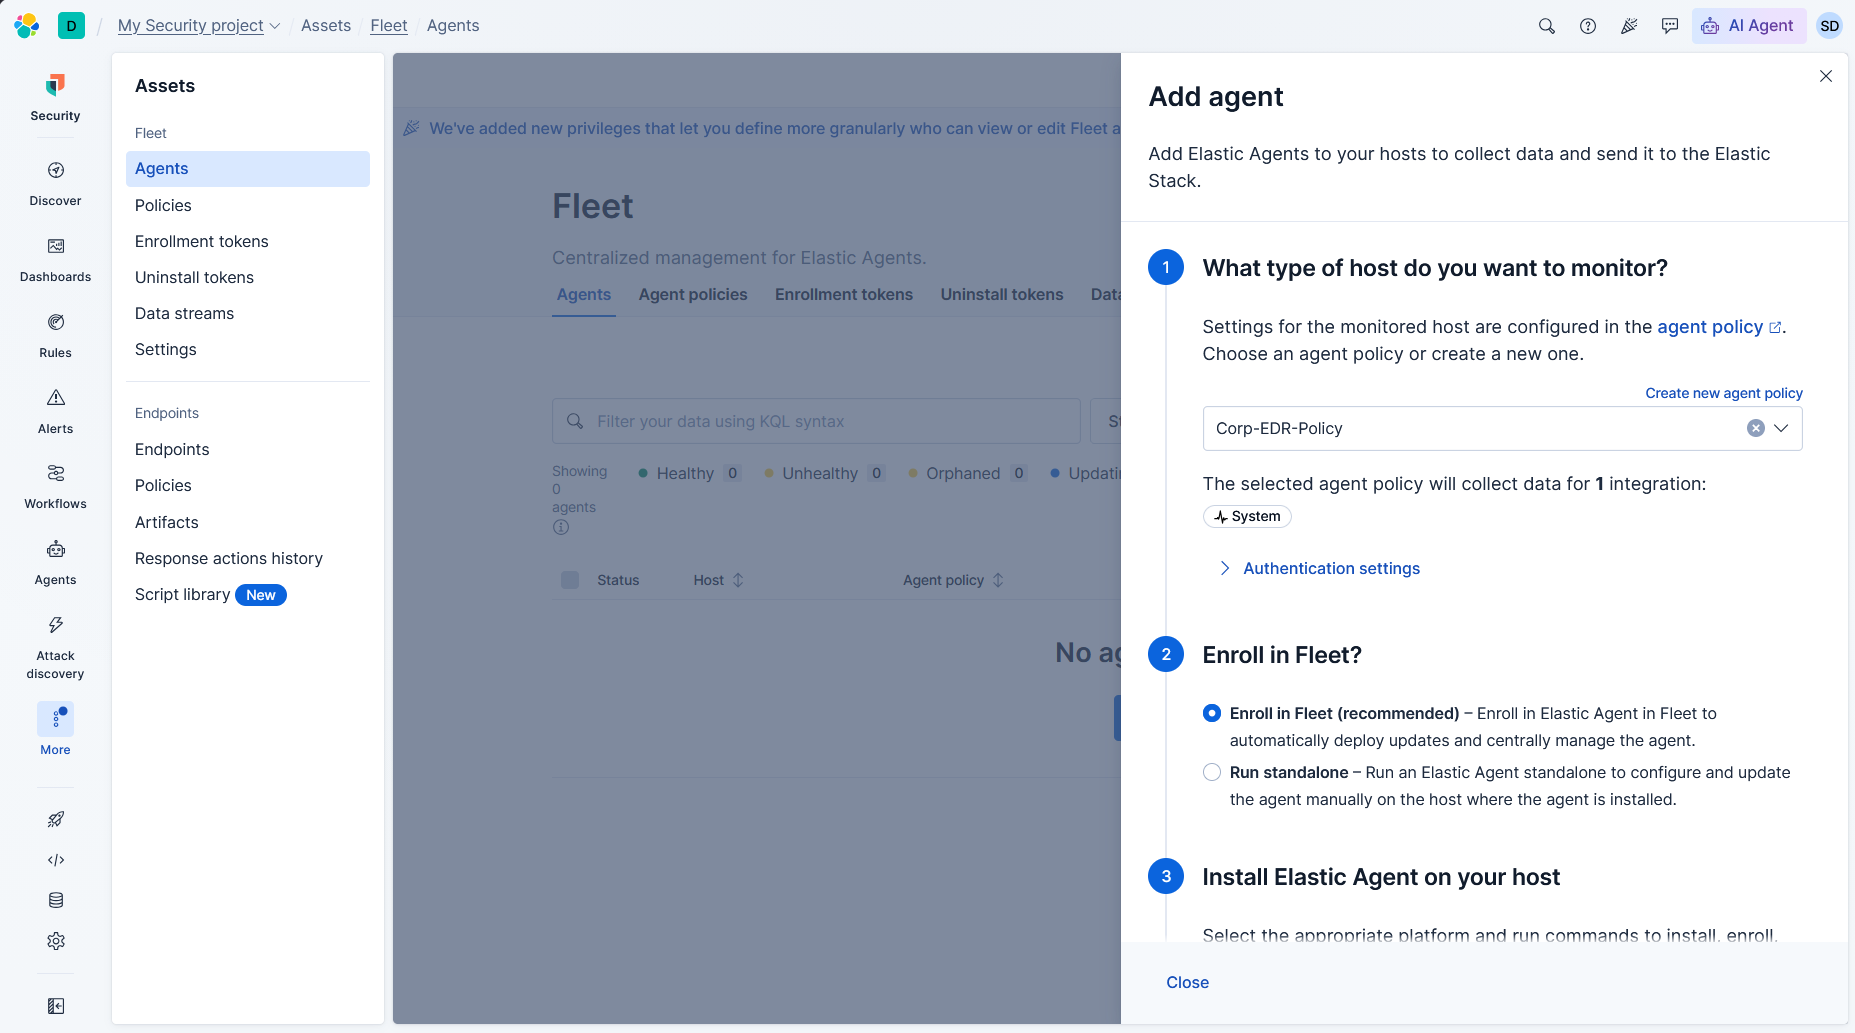Click the Create new agent policy link
This screenshot has height=1033, width=1855.
1724,393
